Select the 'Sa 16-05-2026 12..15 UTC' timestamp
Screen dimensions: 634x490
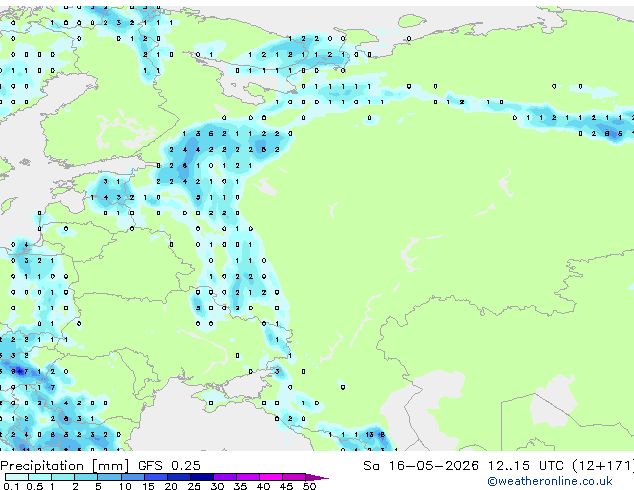click(463, 466)
